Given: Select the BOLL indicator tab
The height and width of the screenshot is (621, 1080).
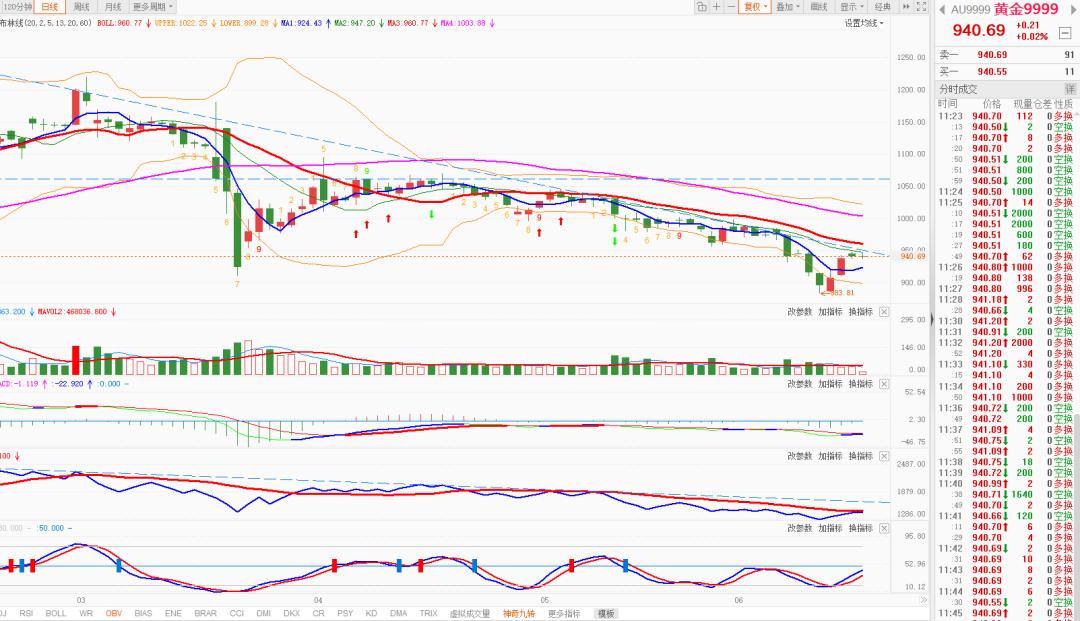Looking at the screenshot, I should tap(56, 613).
